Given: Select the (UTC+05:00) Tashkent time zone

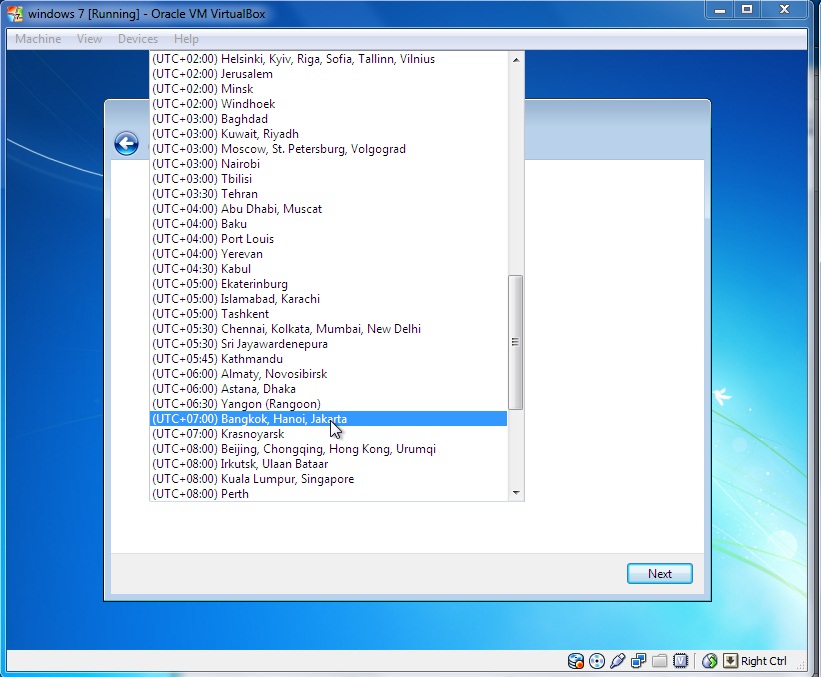Looking at the screenshot, I should (328, 314).
